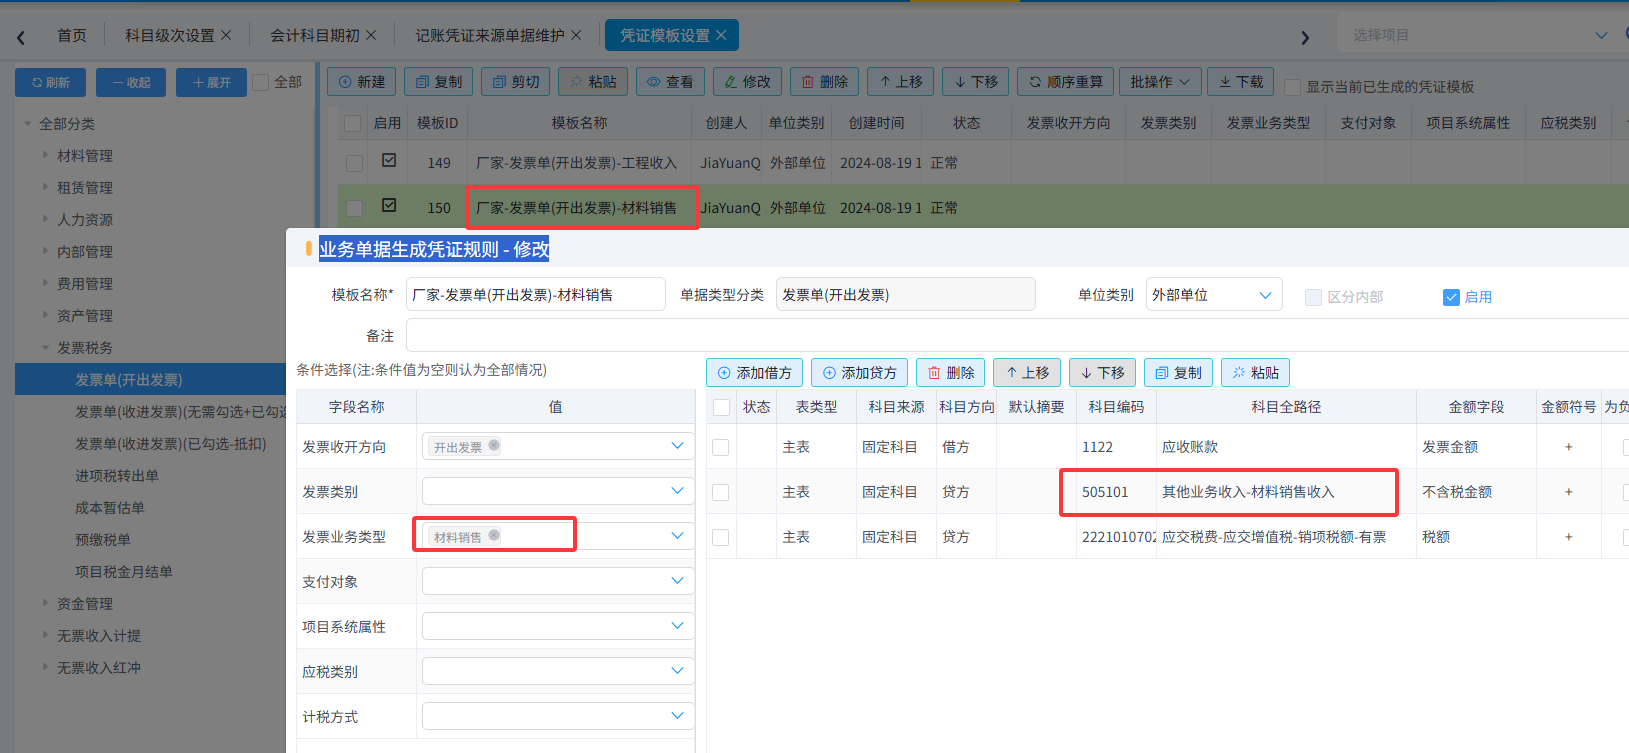The width and height of the screenshot is (1629, 753).
Task: Click the right tab-scroll arrow
Action: 1304,38
